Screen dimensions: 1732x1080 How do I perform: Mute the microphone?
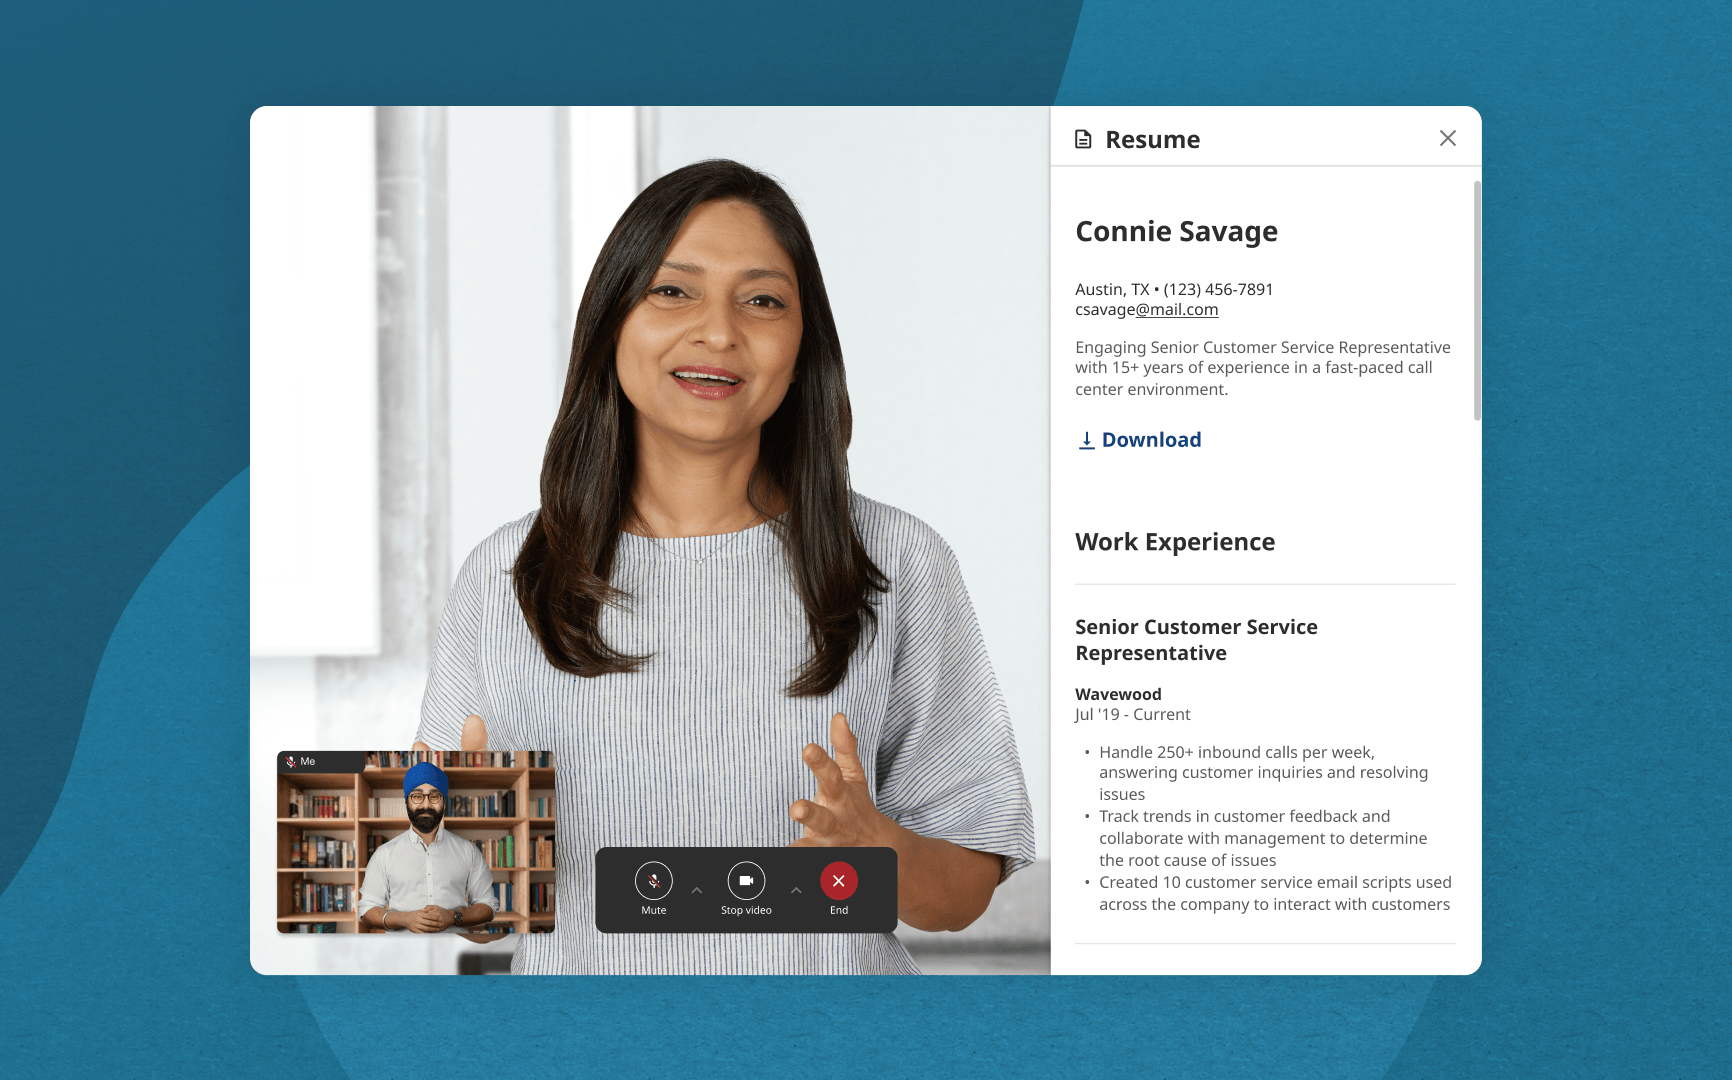tap(653, 881)
